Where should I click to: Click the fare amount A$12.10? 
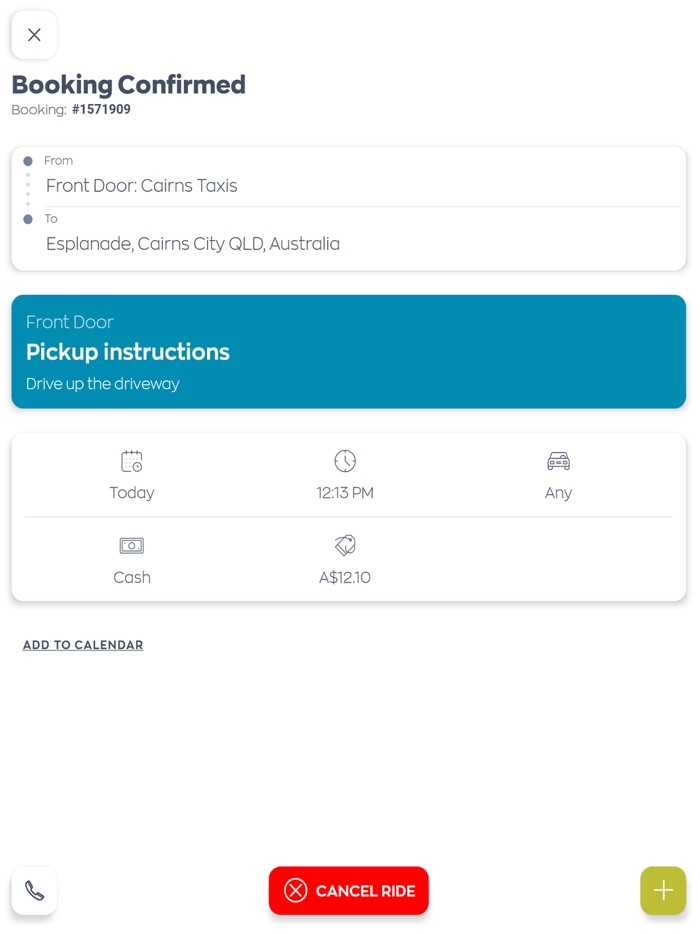(x=345, y=577)
